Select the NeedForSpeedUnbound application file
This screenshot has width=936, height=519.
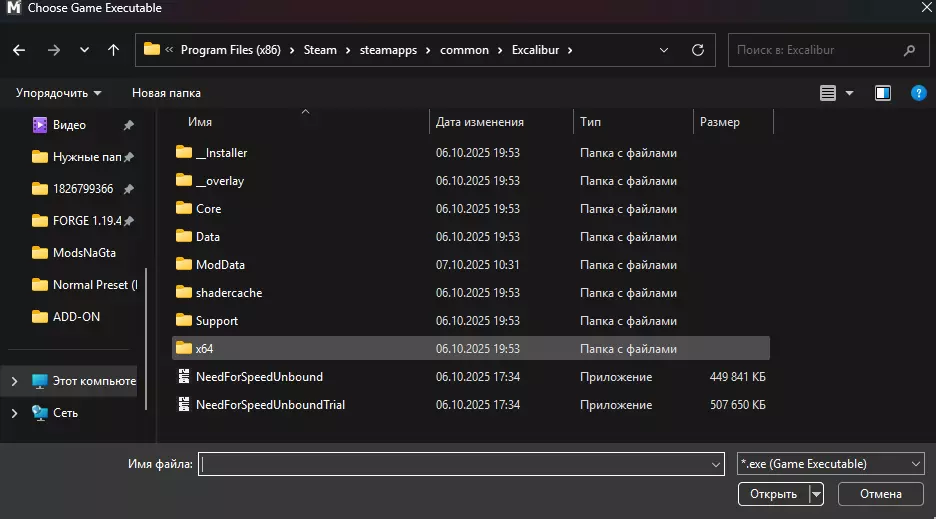tap(259, 377)
